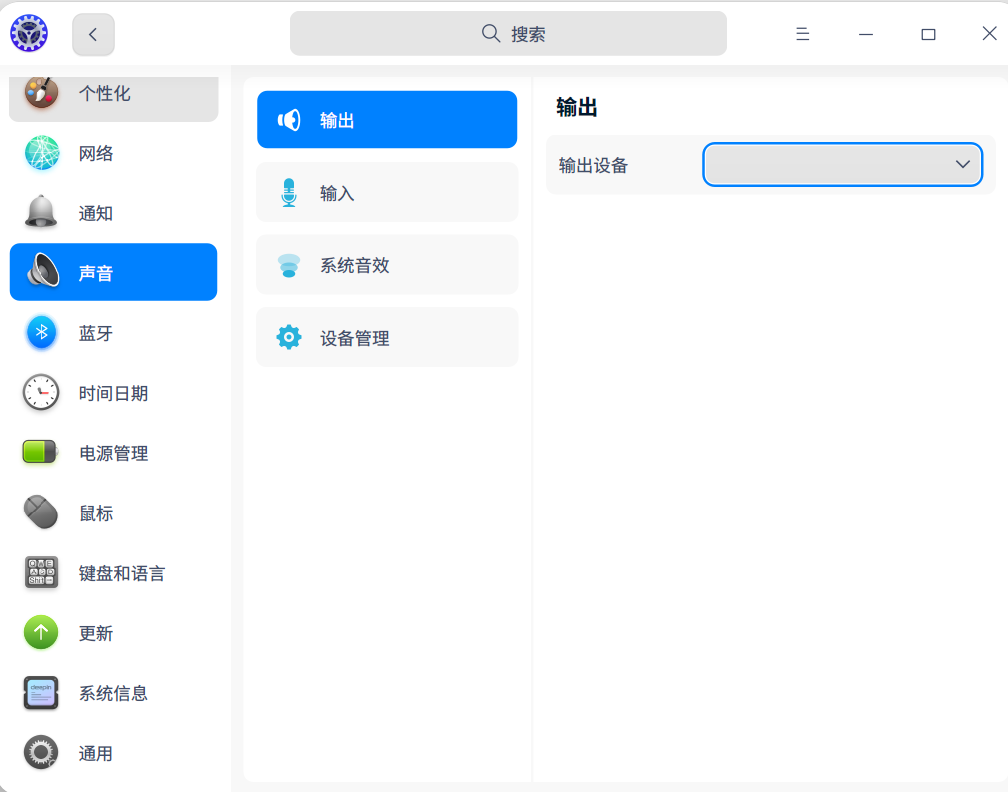Open the 个性化 (Personalization) palette icon

coord(41,92)
